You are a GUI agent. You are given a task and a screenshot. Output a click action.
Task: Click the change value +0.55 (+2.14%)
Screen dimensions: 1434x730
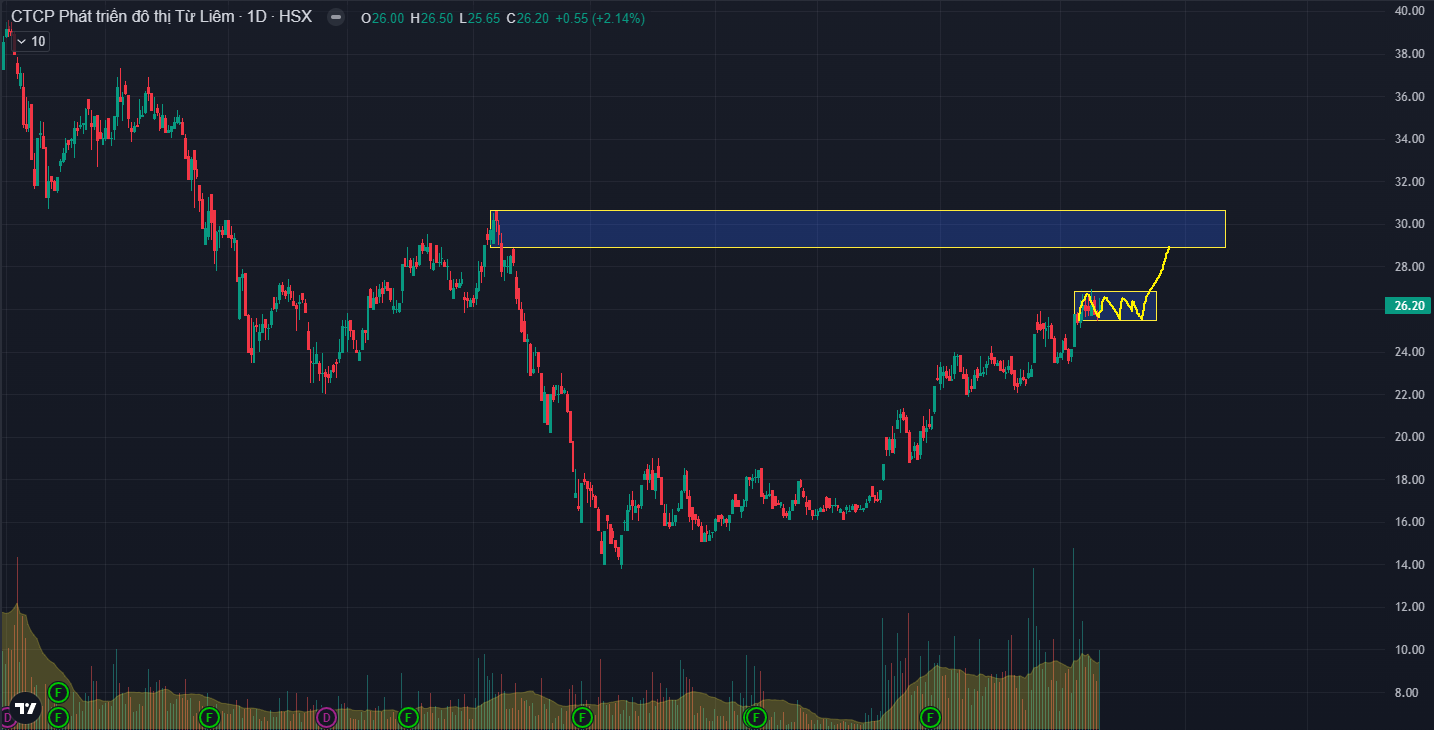600,19
